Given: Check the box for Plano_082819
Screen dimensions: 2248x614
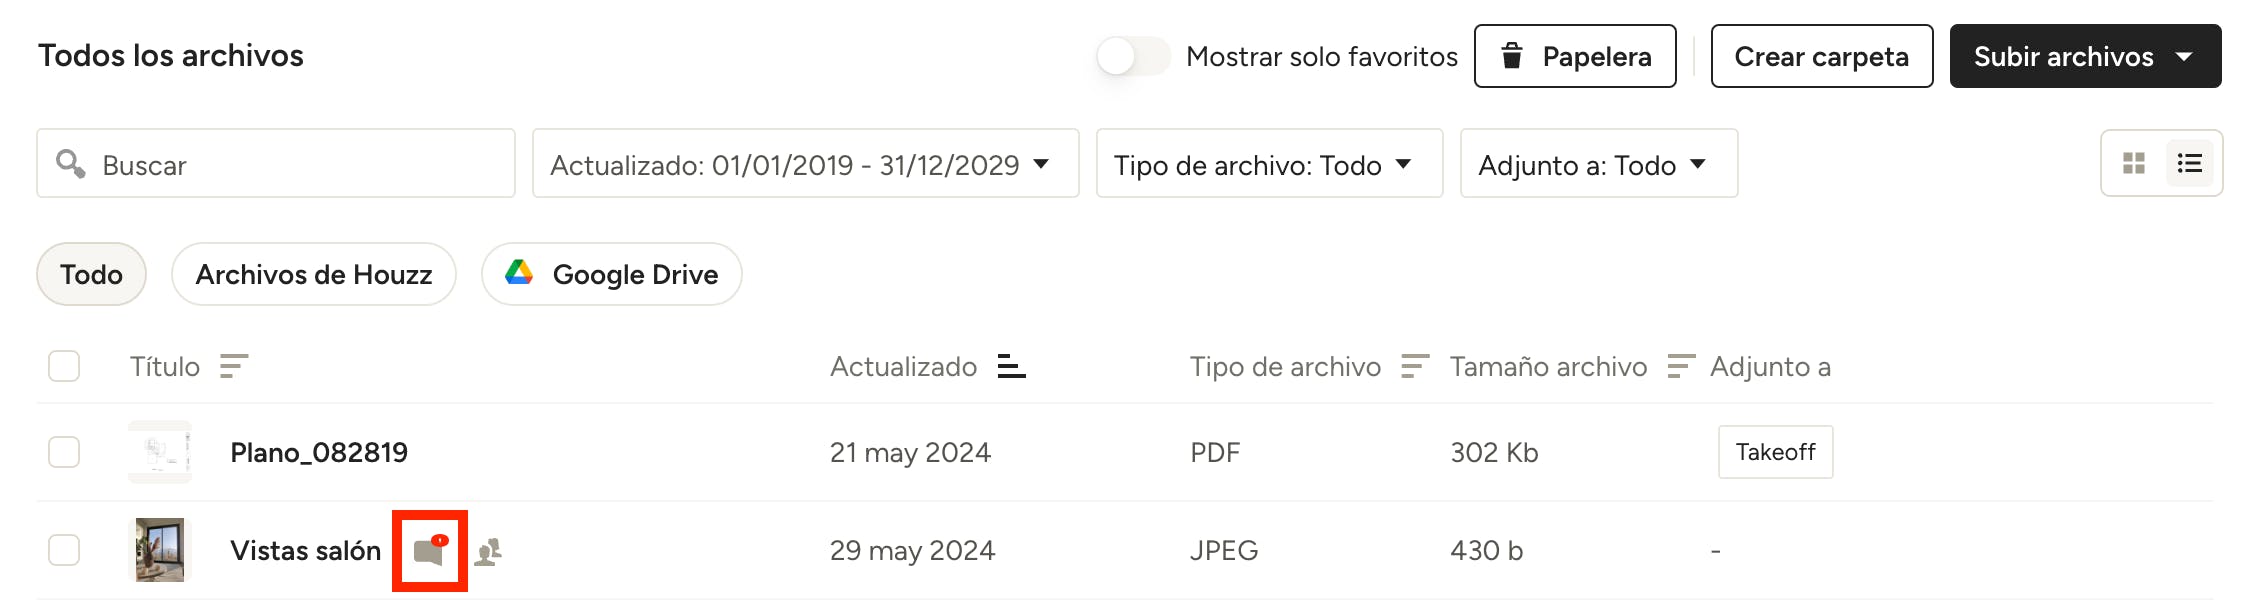Looking at the screenshot, I should [64, 452].
